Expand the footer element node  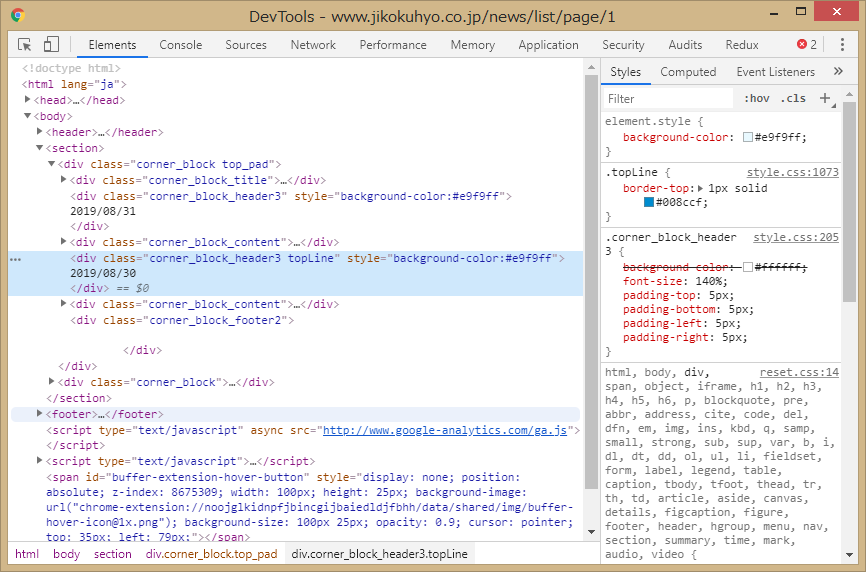(40, 414)
